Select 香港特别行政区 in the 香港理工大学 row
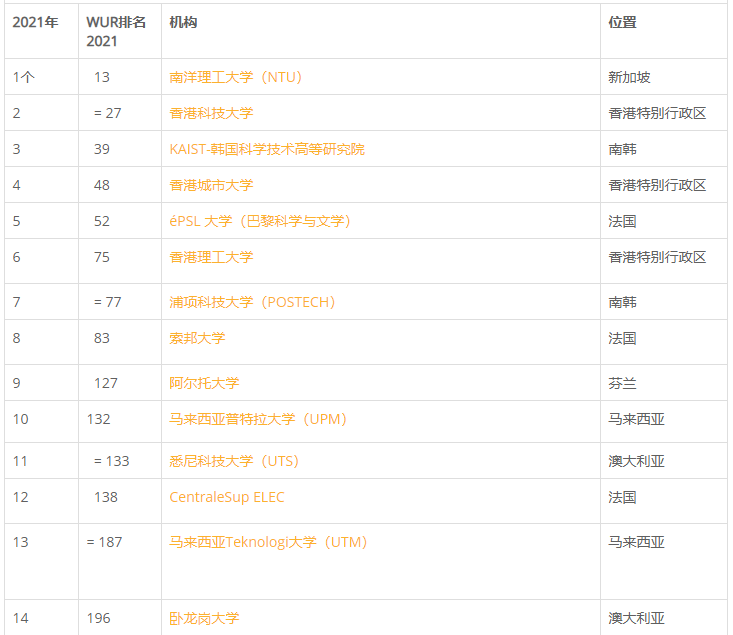The width and height of the screenshot is (733, 635). (657, 257)
